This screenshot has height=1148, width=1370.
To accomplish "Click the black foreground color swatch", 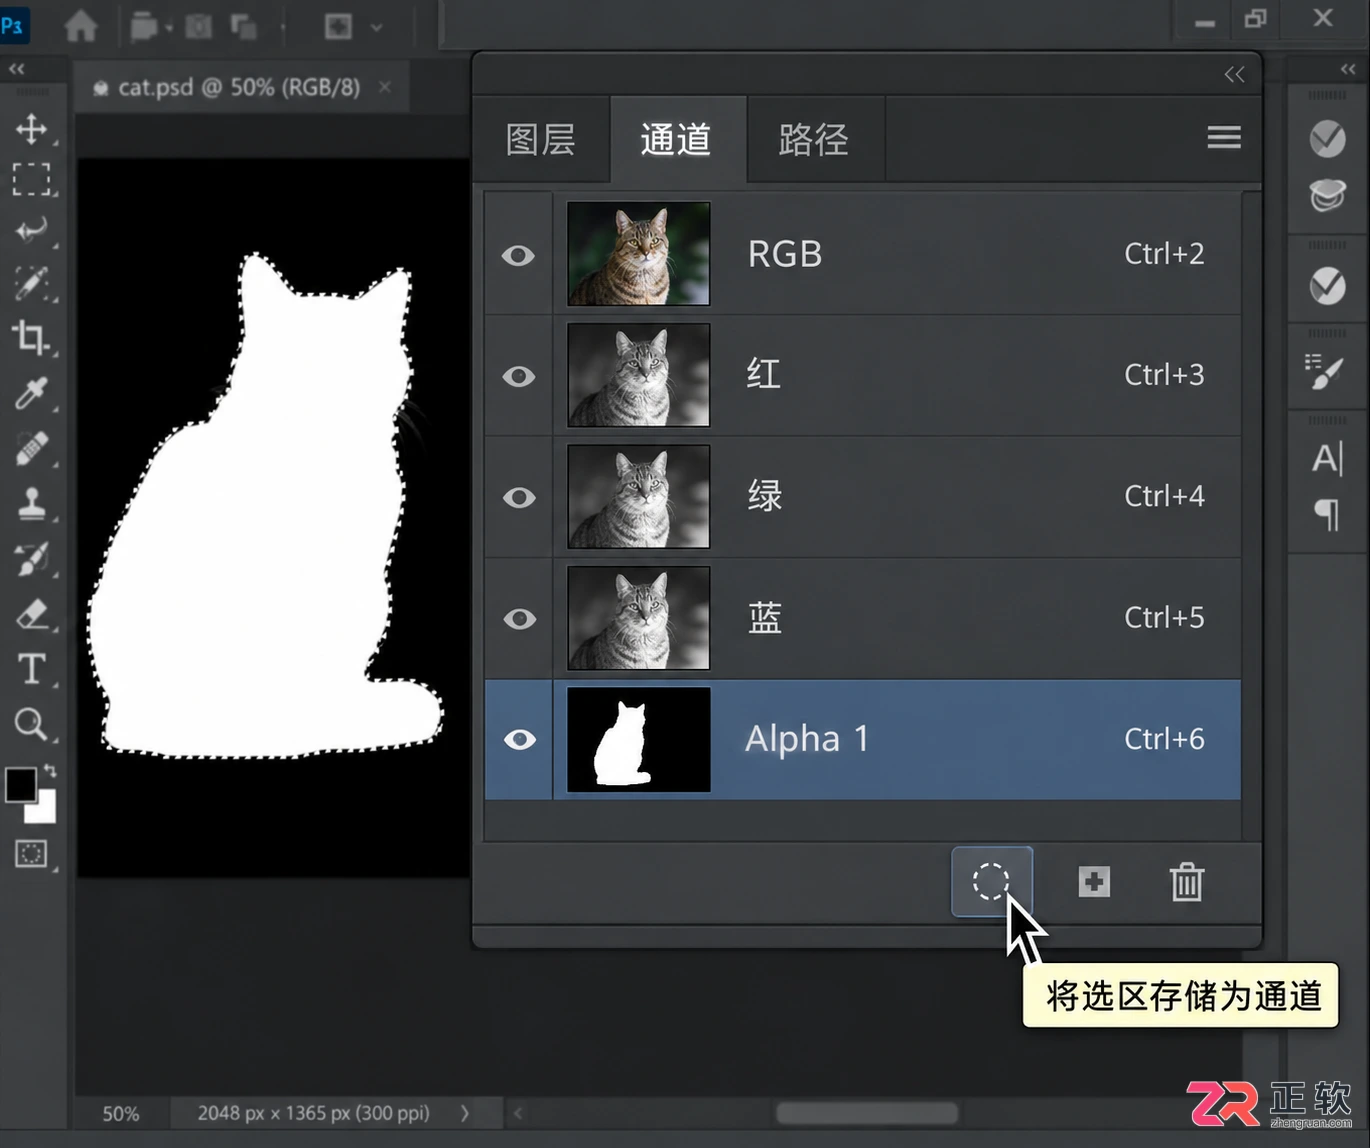I will 20,784.
